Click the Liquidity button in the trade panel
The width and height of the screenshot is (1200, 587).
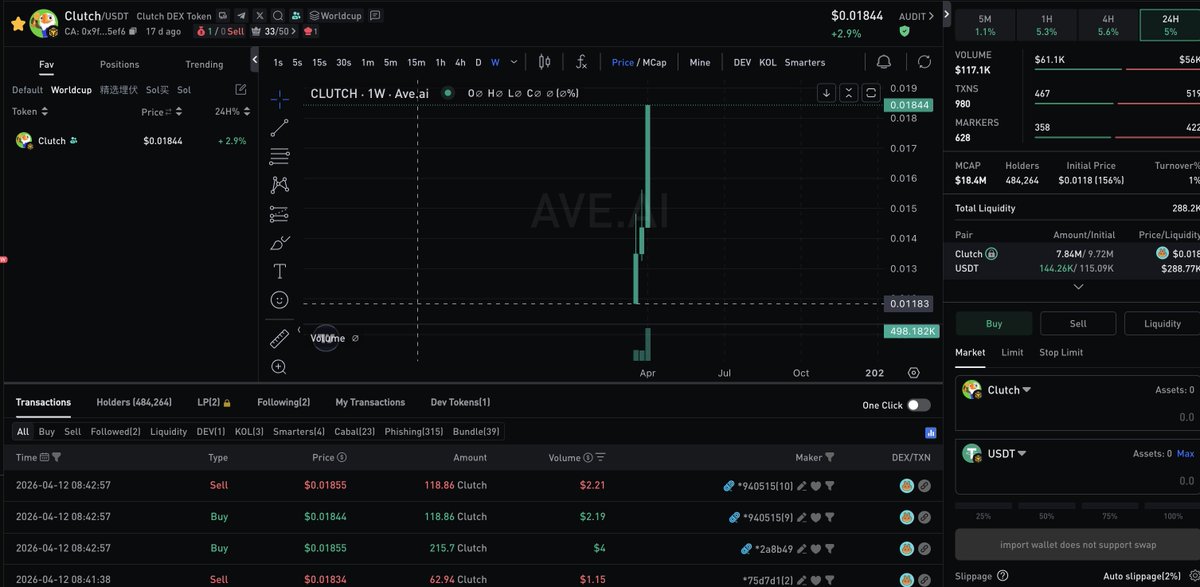coord(1162,324)
